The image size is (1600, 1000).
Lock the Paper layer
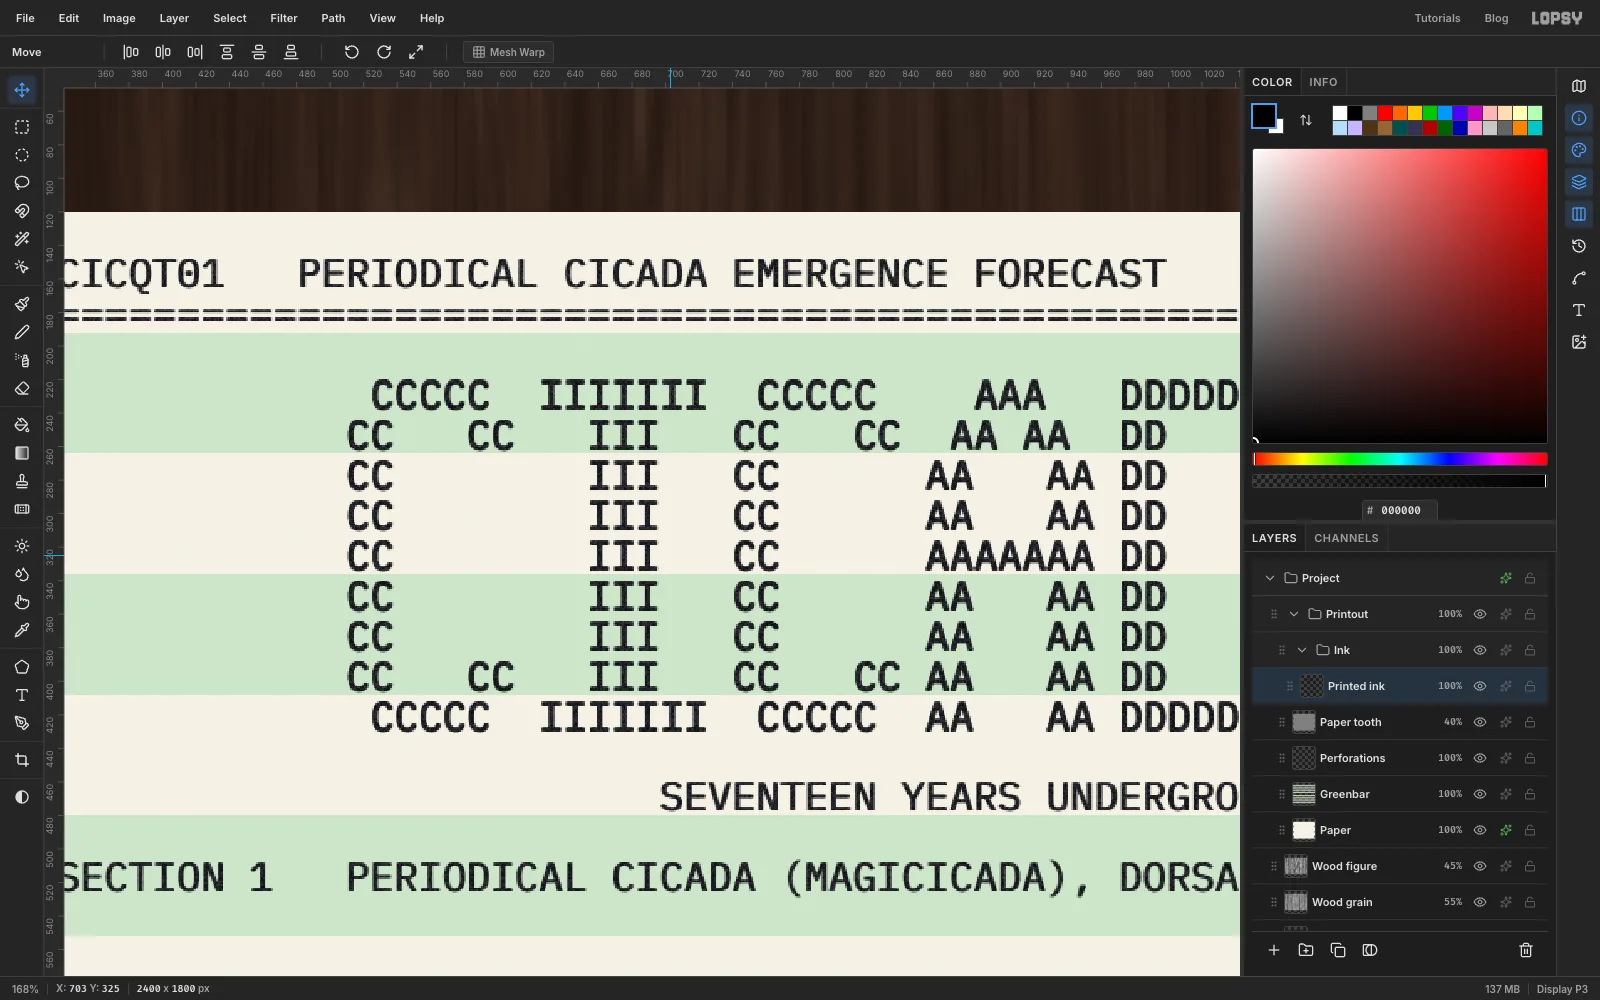(x=1530, y=830)
